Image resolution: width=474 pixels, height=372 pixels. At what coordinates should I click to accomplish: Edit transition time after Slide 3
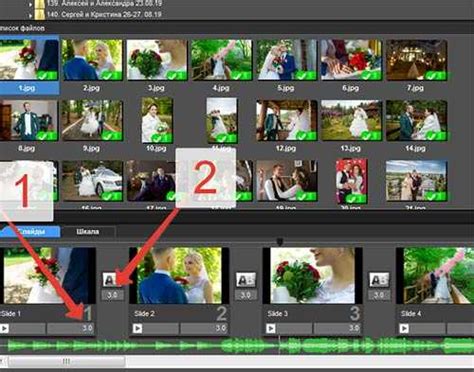pyautogui.click(x=379, y=295)
